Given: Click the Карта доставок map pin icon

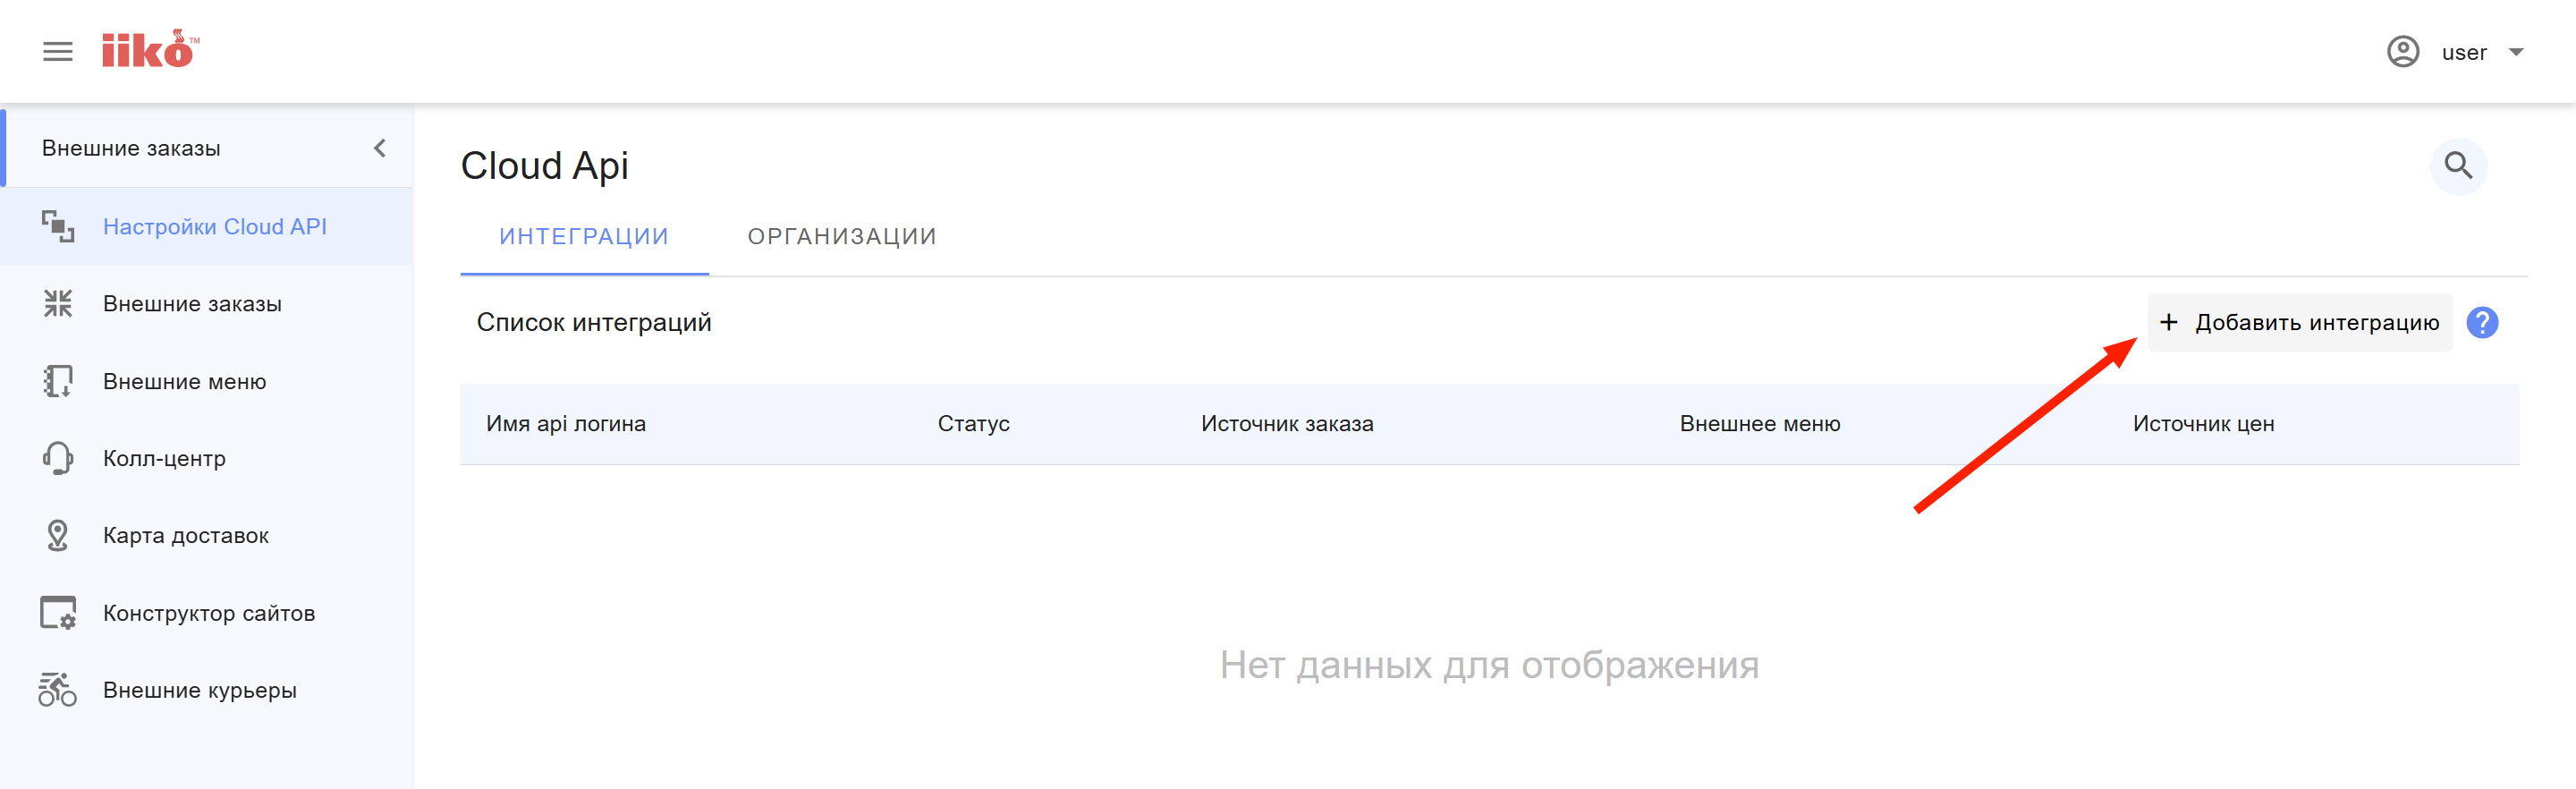Looking at the screenshot, I should (58, 535).
